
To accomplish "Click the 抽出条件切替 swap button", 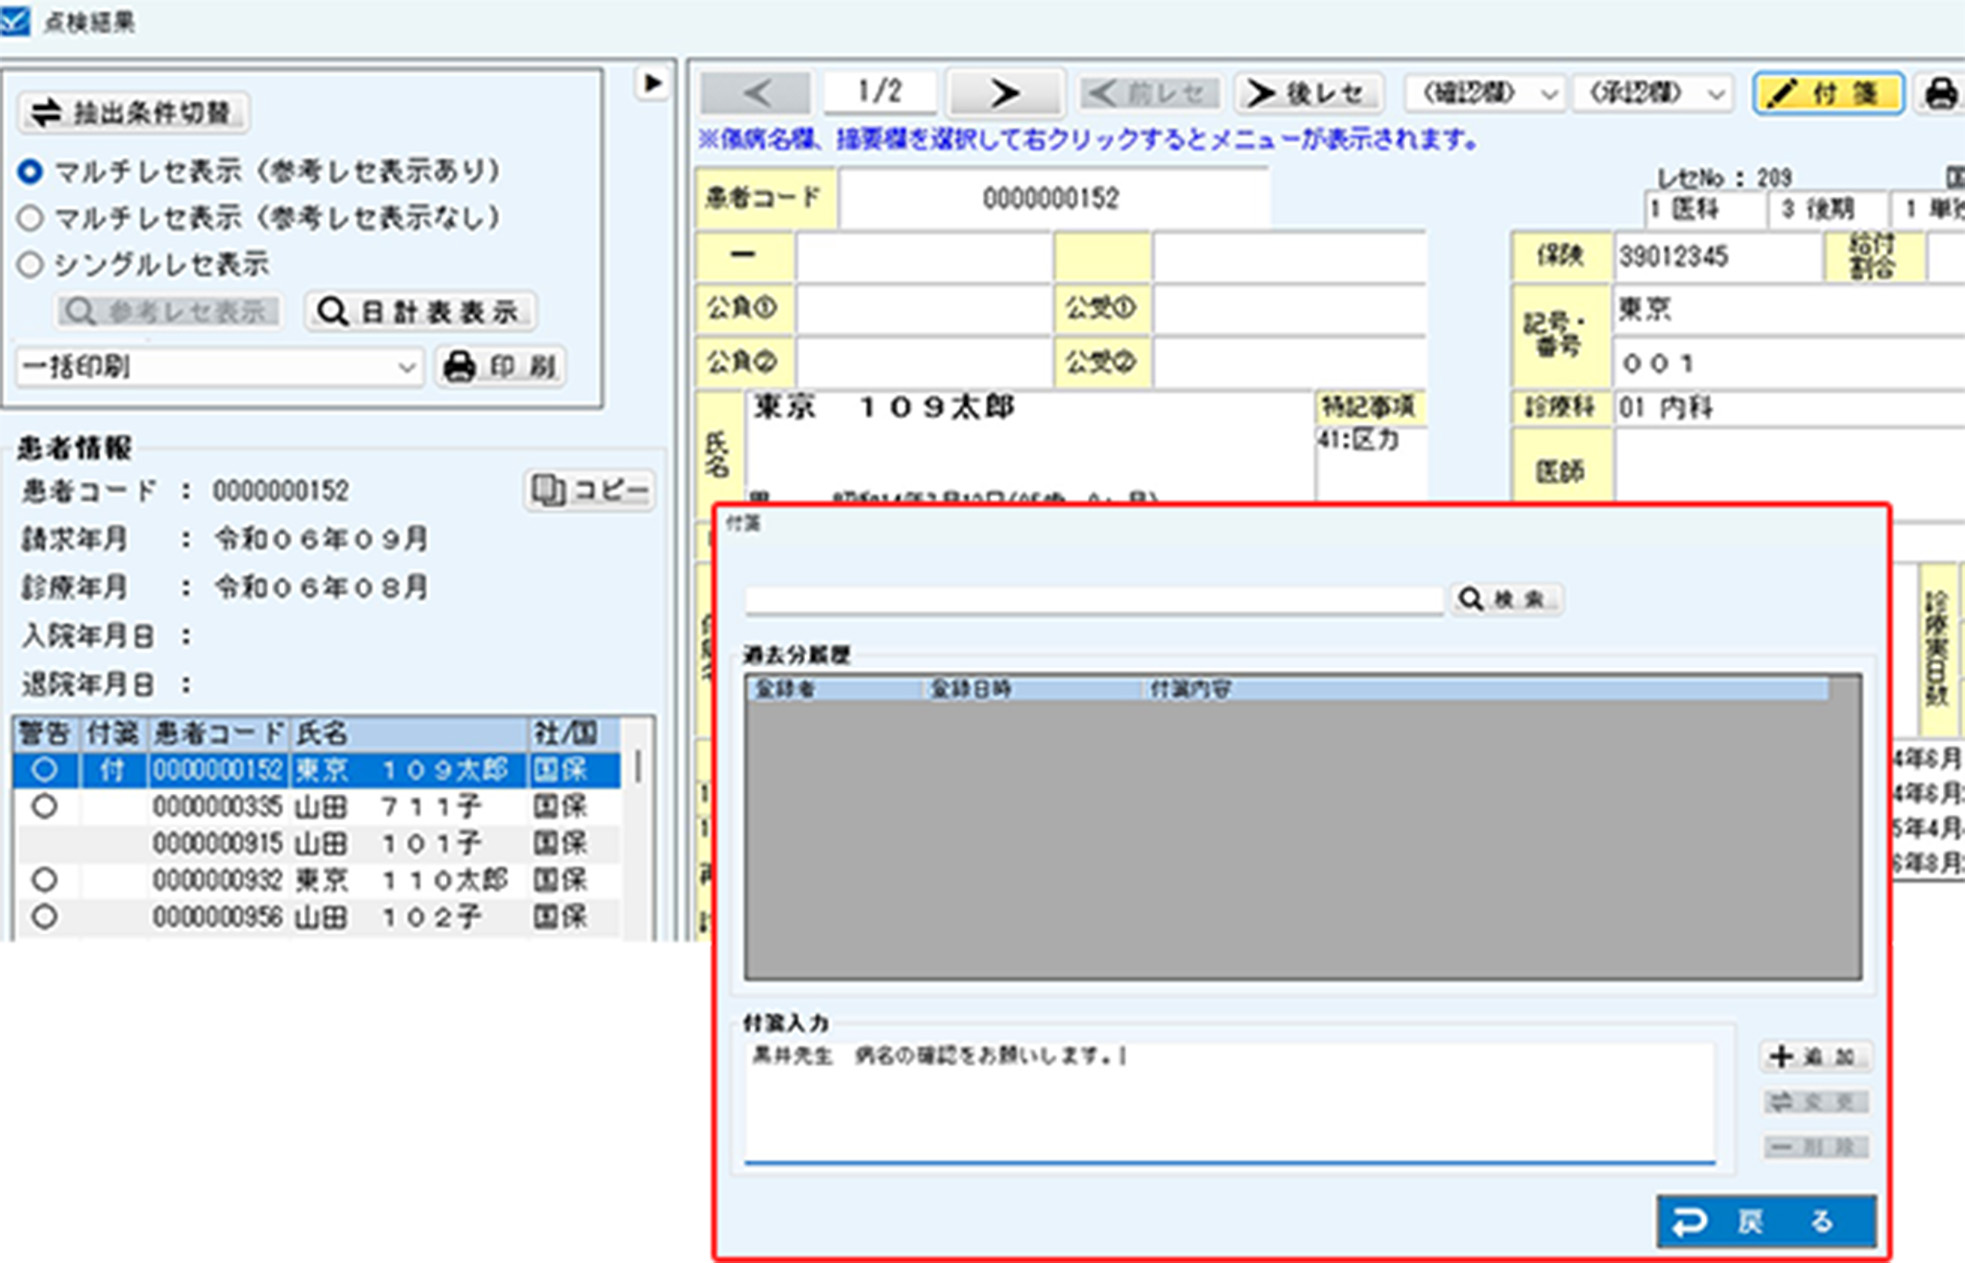I will pyautogui.click(x=134, y=112).
